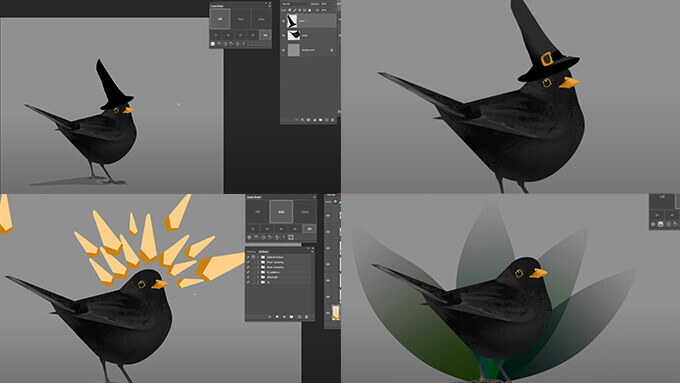
Task: Select the first round mode icon in top panel
Action: pyautogui.click(x=212, y=44)
